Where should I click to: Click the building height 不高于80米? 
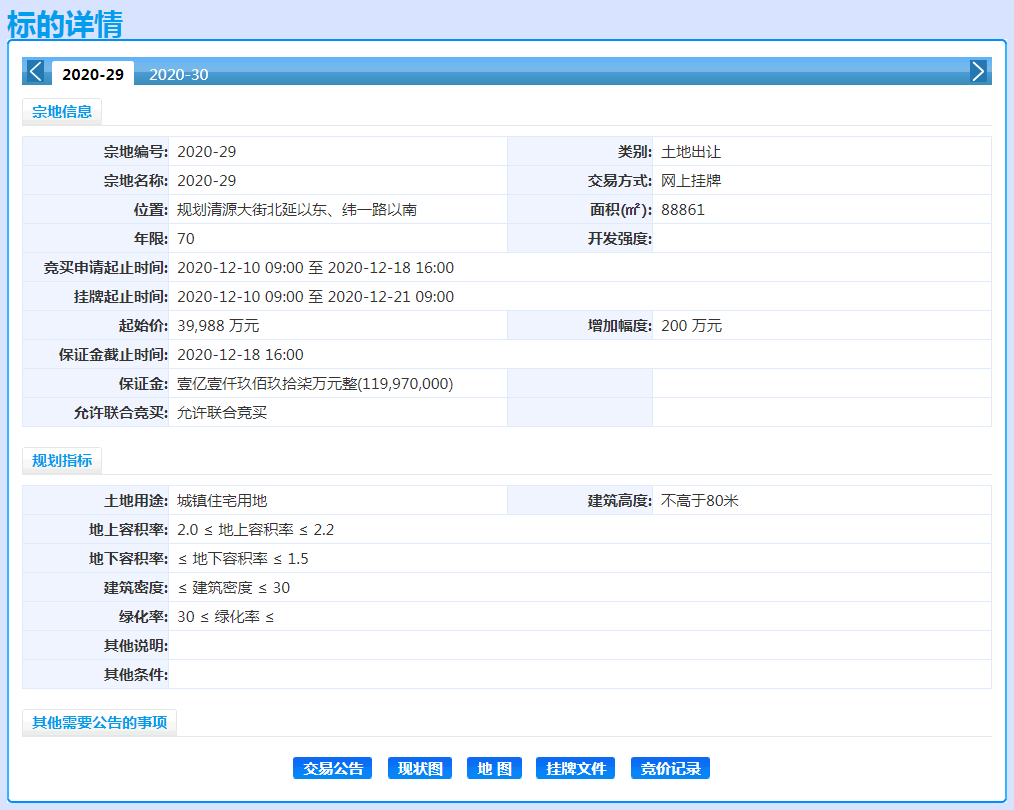tap(700, 501)
